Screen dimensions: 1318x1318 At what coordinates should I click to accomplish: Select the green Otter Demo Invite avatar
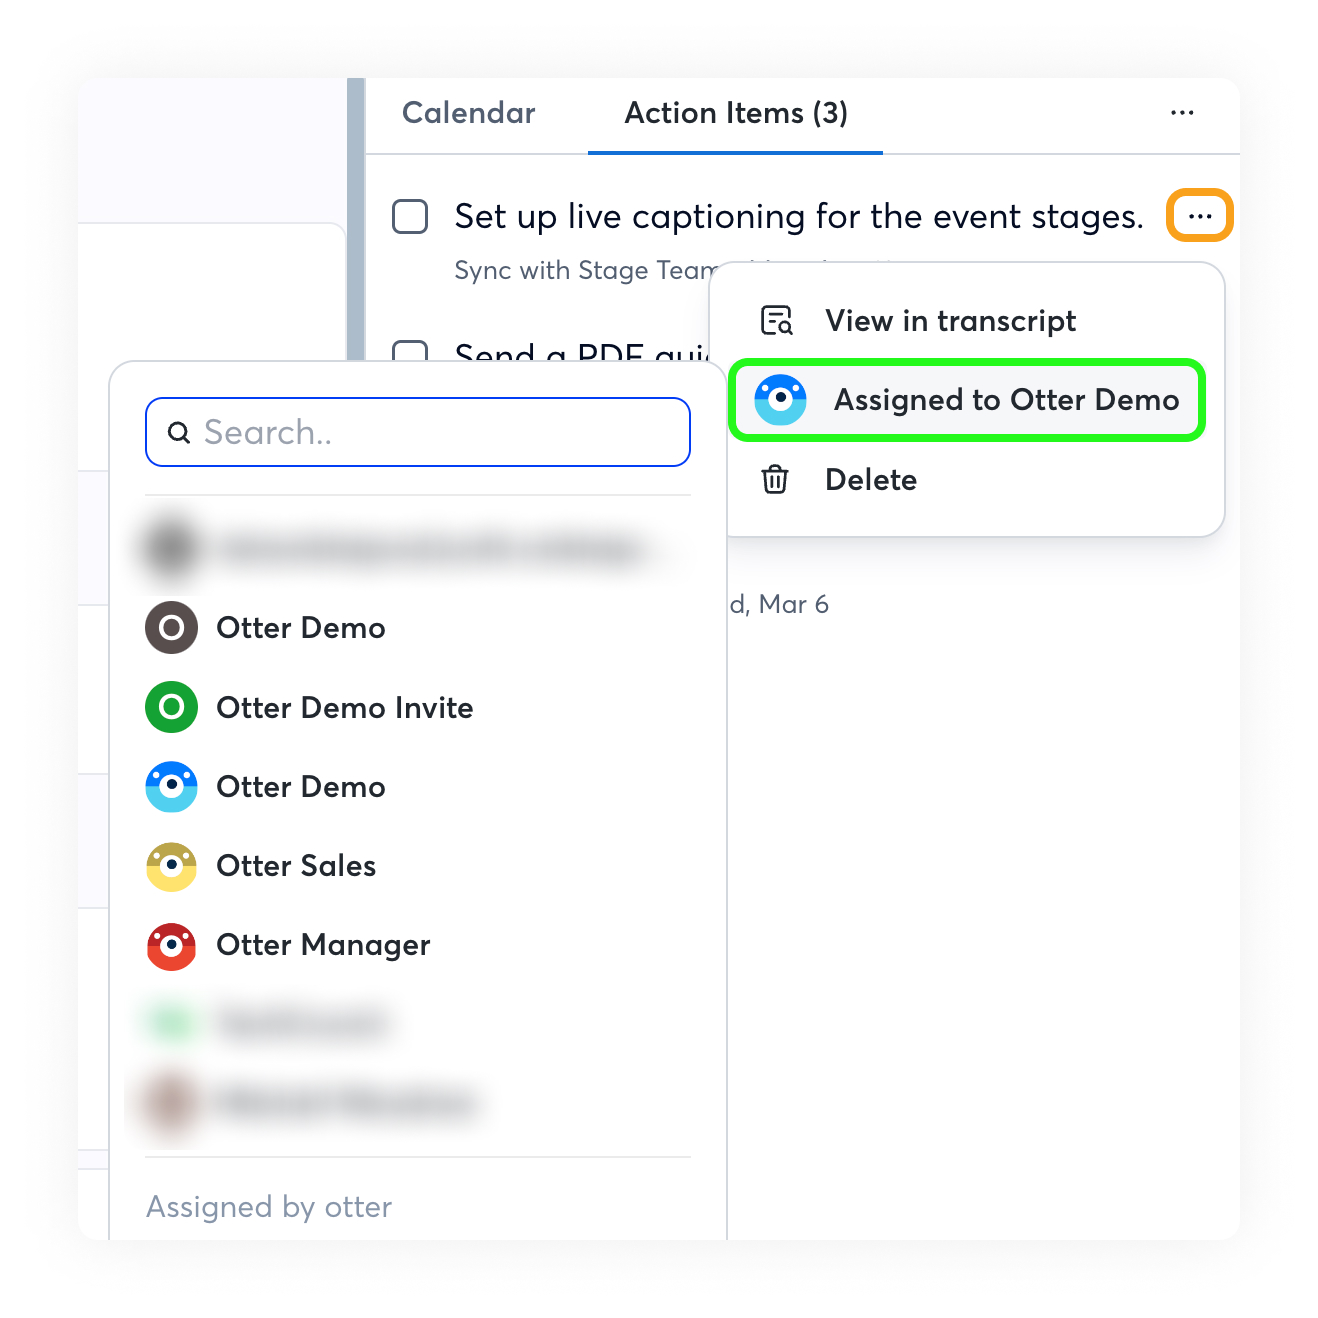(x=171, y=707)
